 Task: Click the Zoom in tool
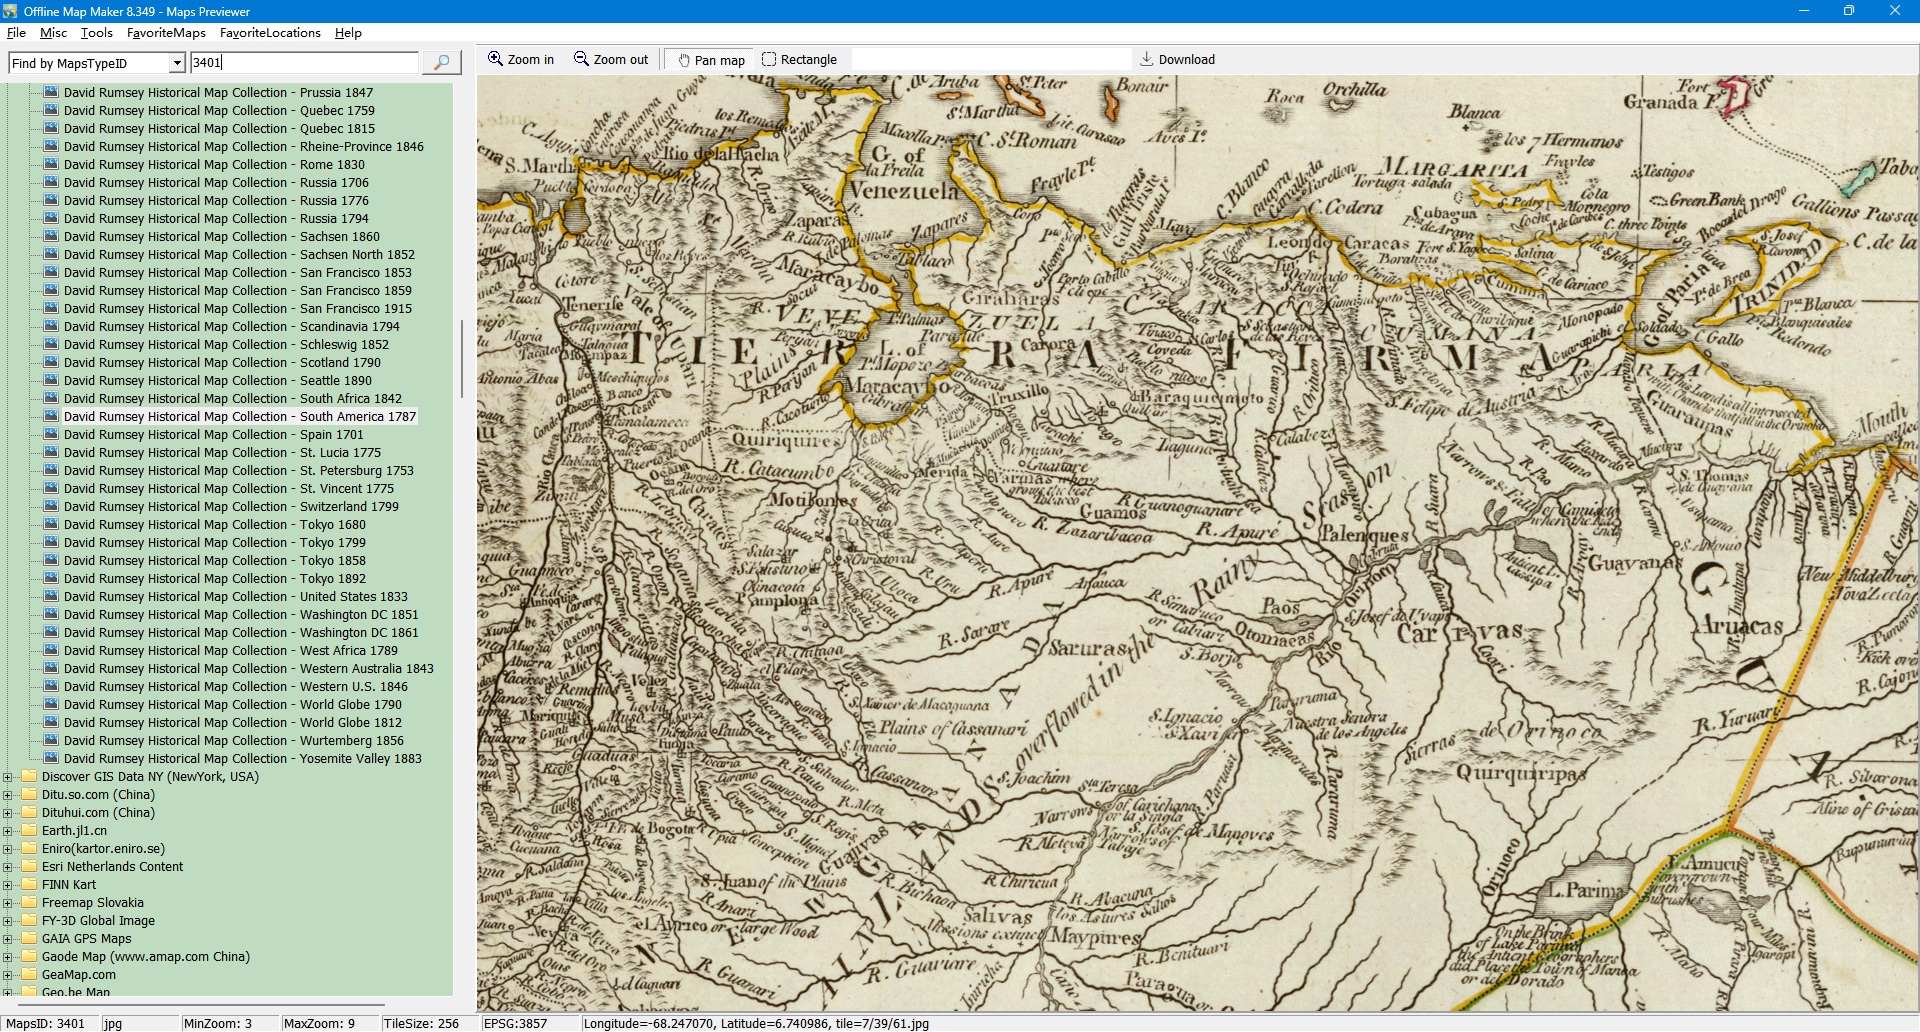pyautogui.click(x=521, y=60)
